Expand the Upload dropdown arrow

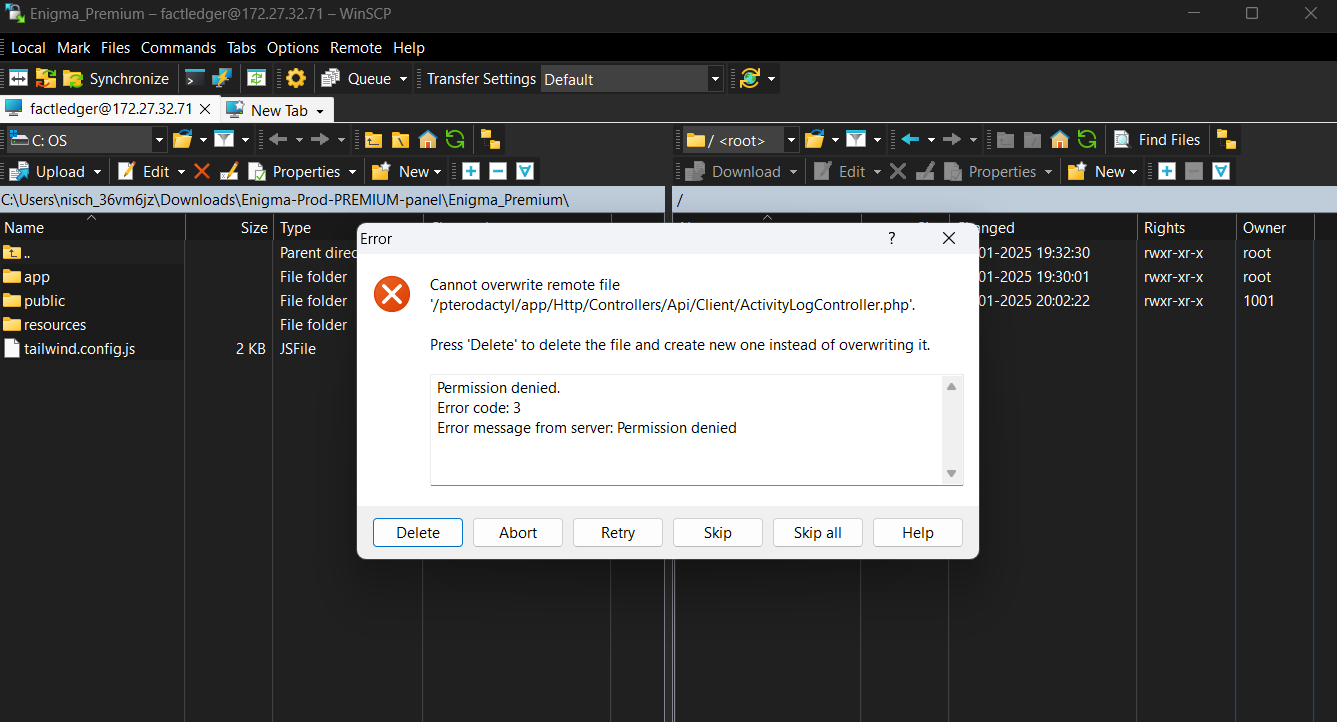click(x=96, y=172)
